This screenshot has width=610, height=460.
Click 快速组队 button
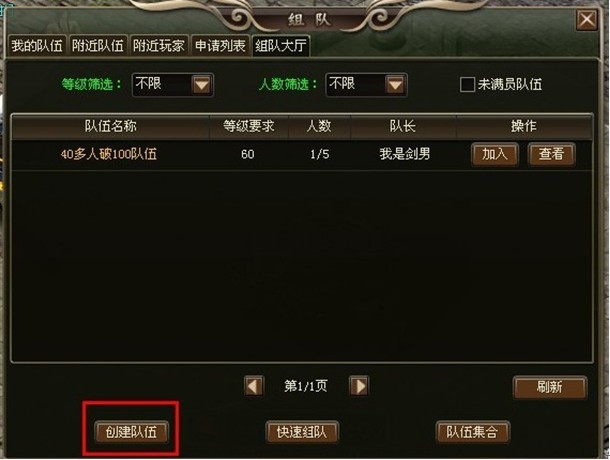[301, 432]
